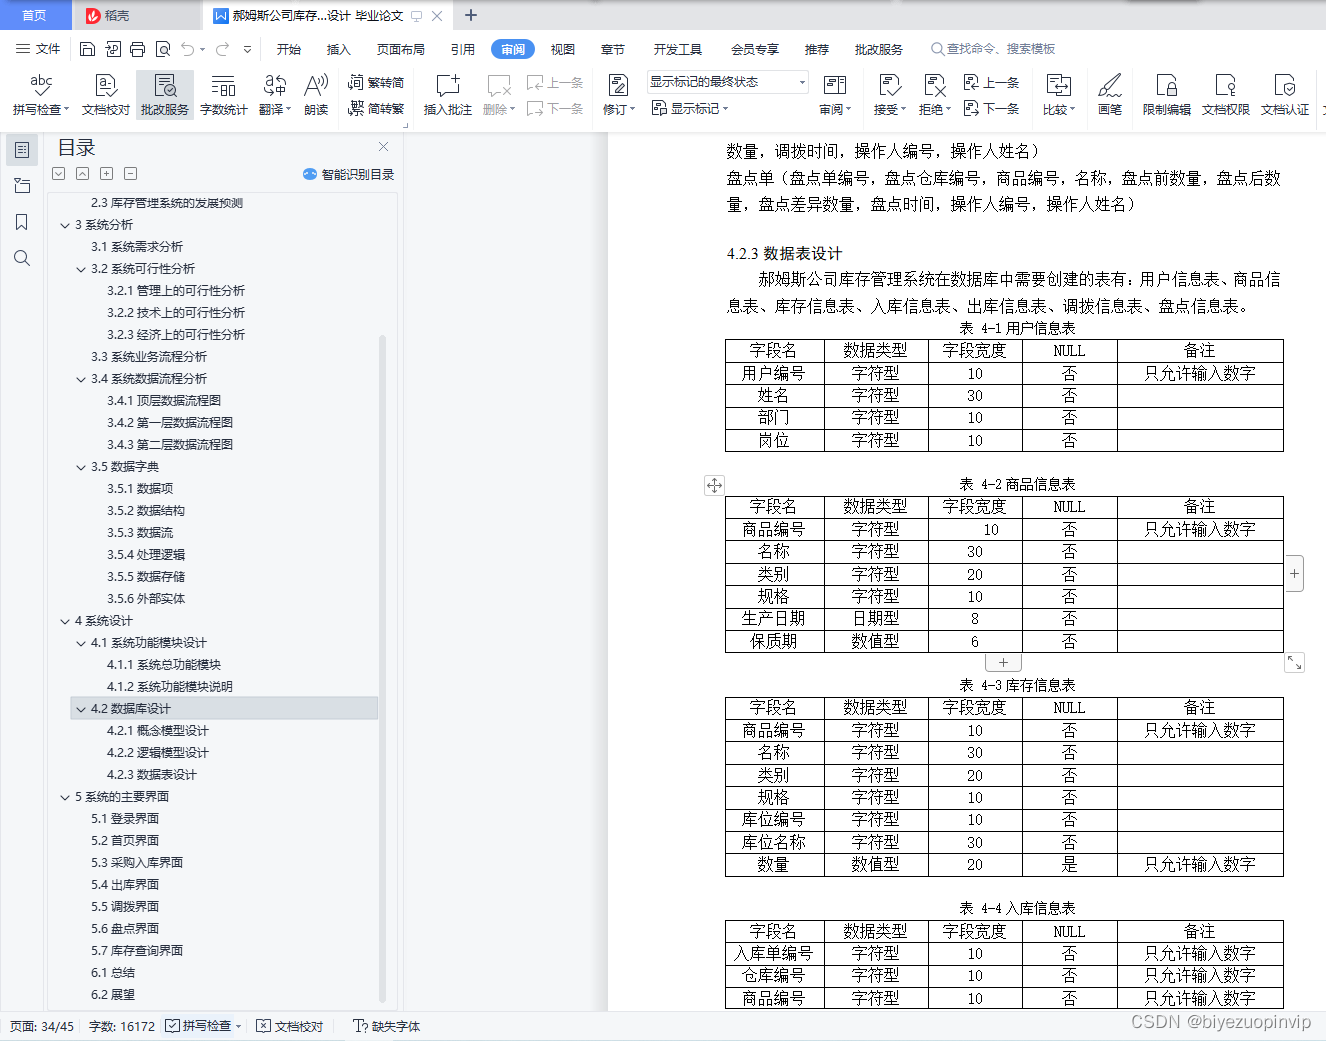This screenshot has width=1326, height=1041.
Task: Start 朗读 read aloud
Action: 316,96
